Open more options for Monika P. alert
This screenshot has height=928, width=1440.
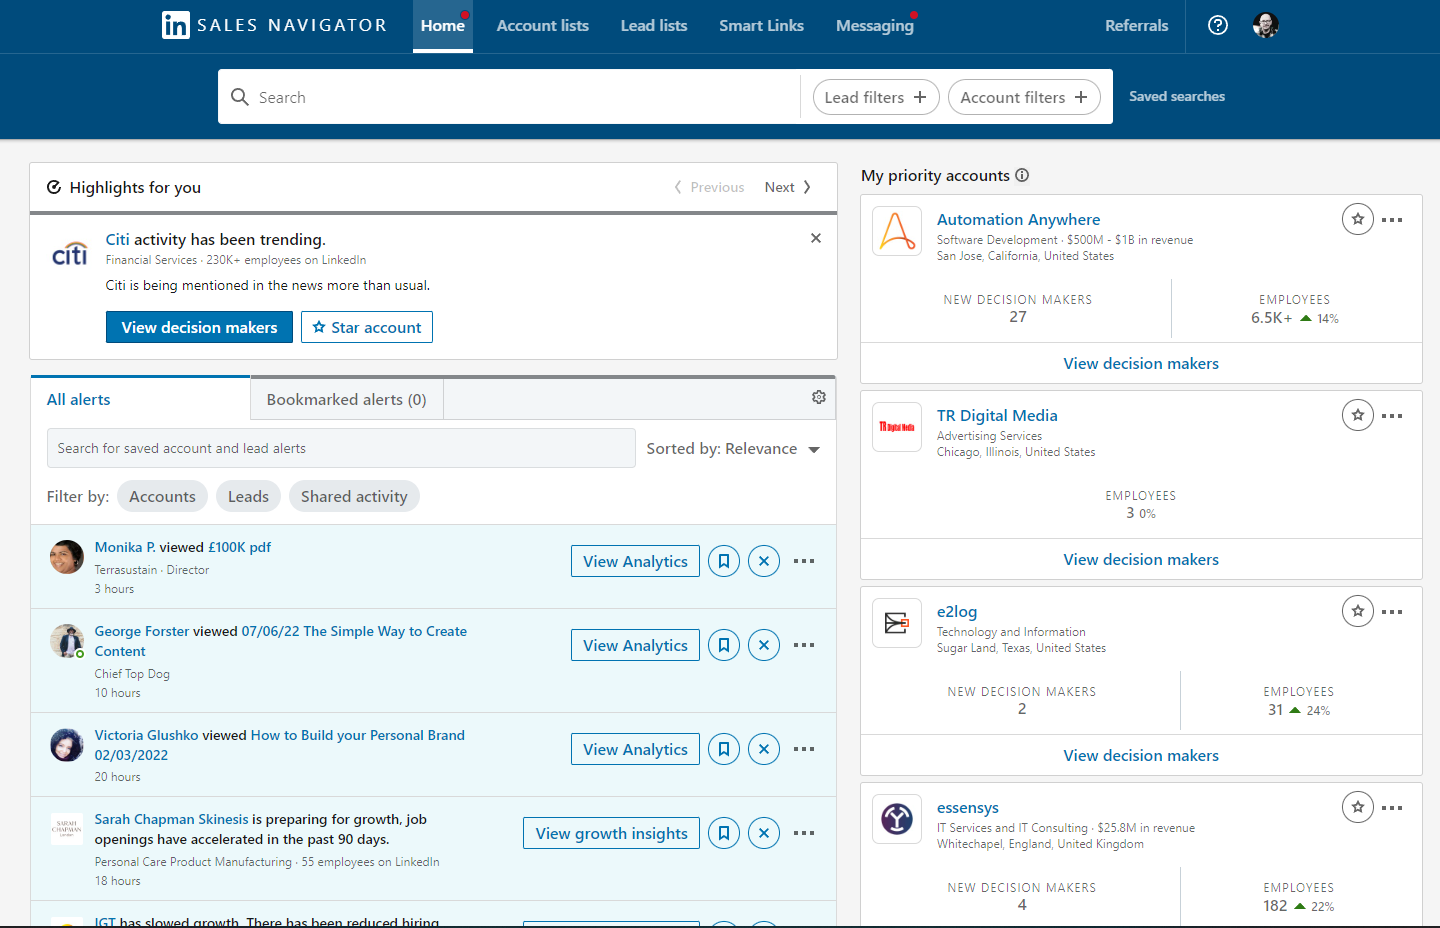click(x=804, y=561)
